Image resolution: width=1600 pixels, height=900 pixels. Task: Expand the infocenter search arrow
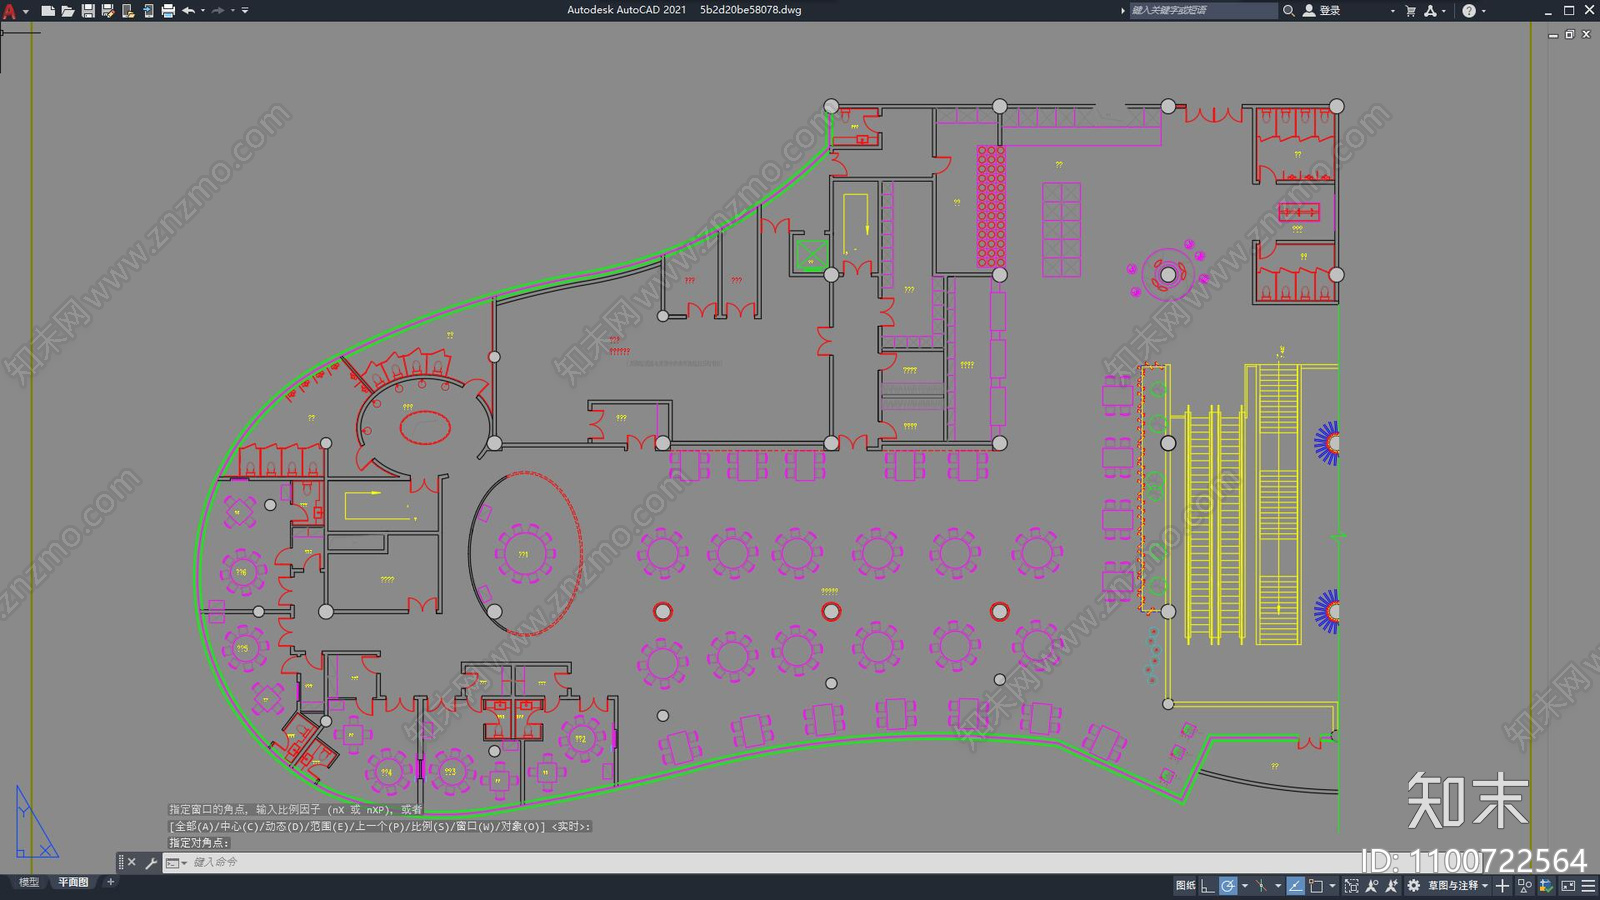[1122, 11]
